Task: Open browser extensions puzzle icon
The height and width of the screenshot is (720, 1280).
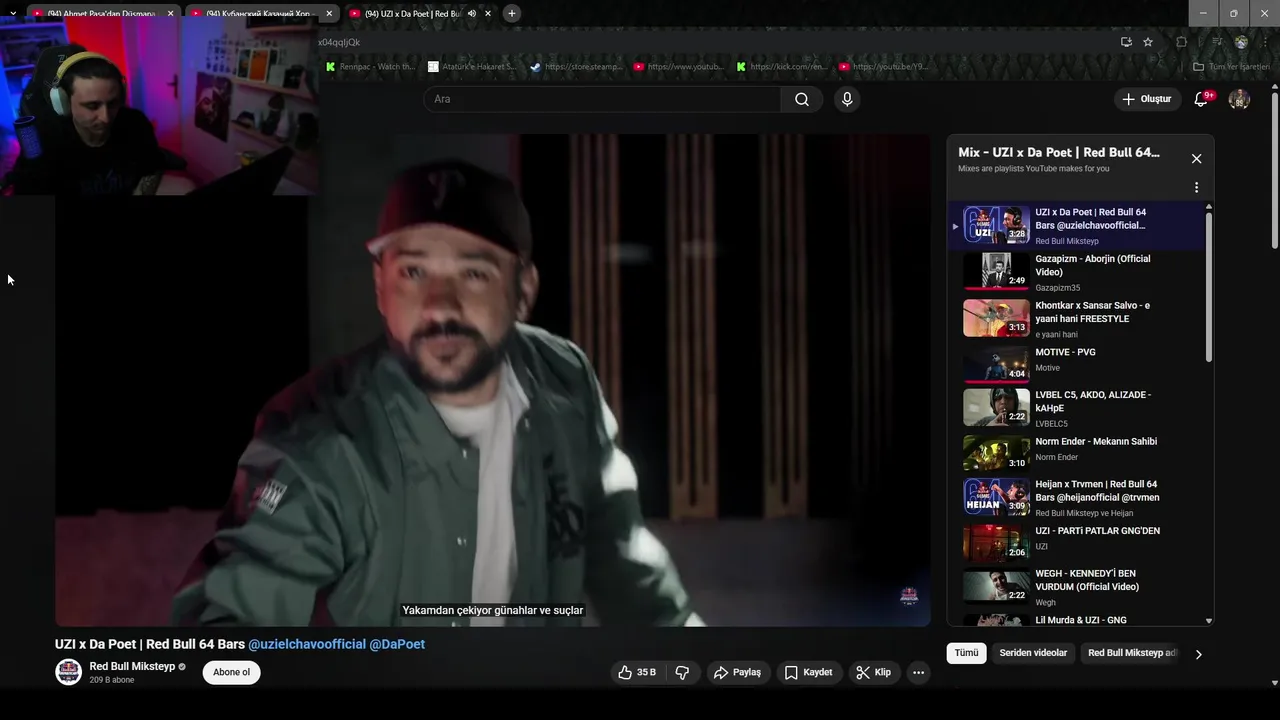Action: (x=1181, y=42)
